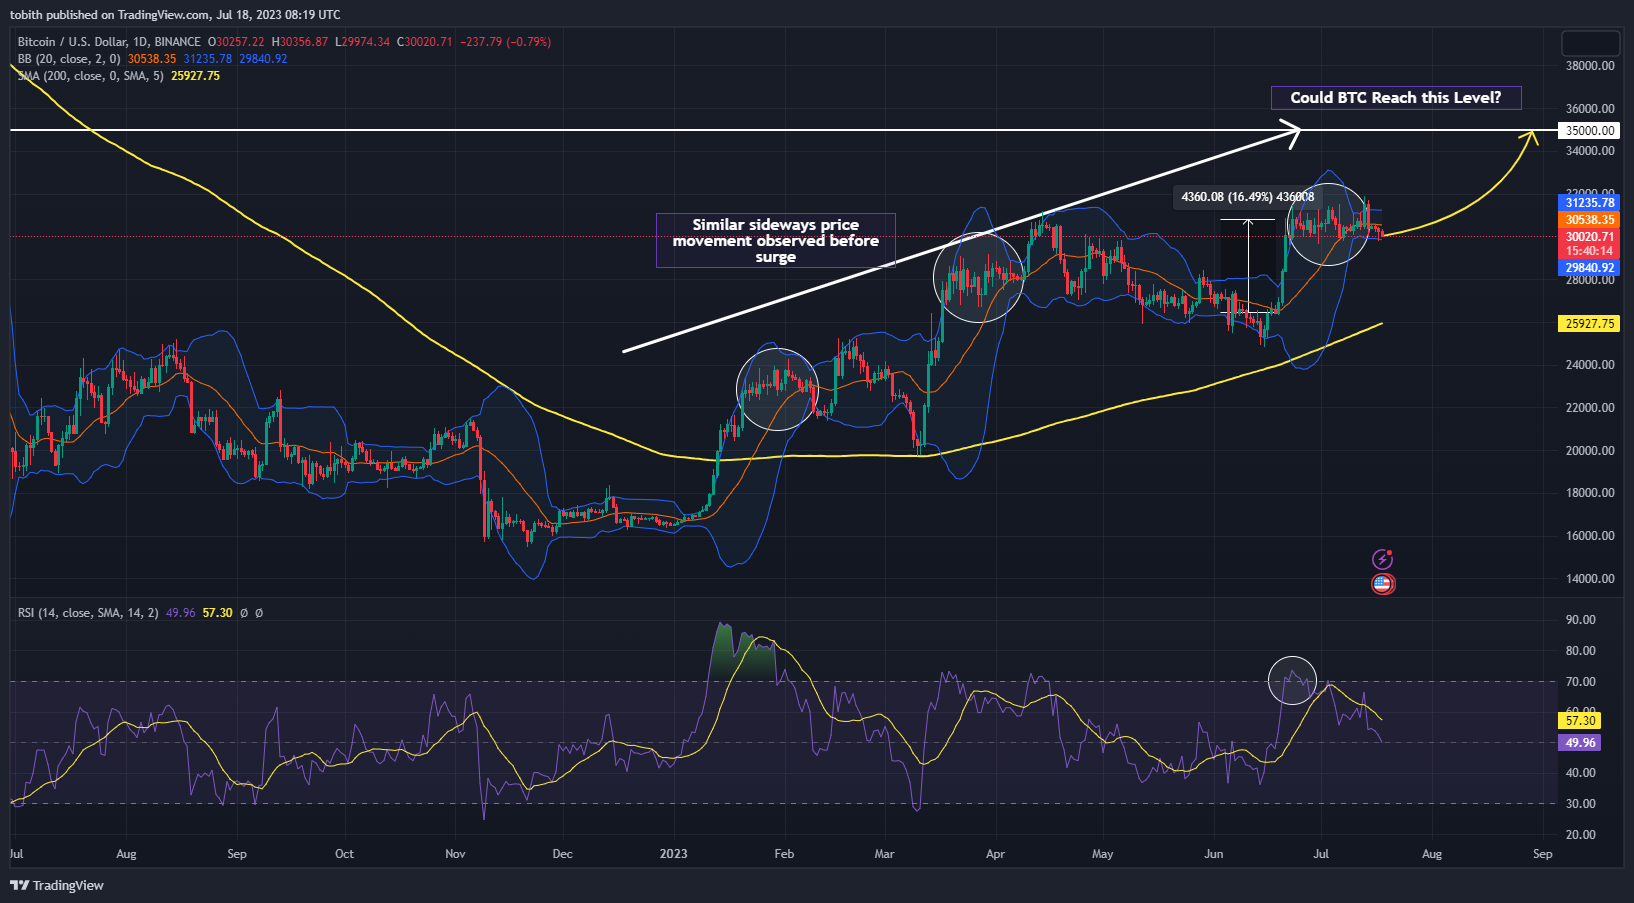This screenshot has width=1634, height=903.
Task: Click the Dec label on time axis
Action: (x=563, y=854)
